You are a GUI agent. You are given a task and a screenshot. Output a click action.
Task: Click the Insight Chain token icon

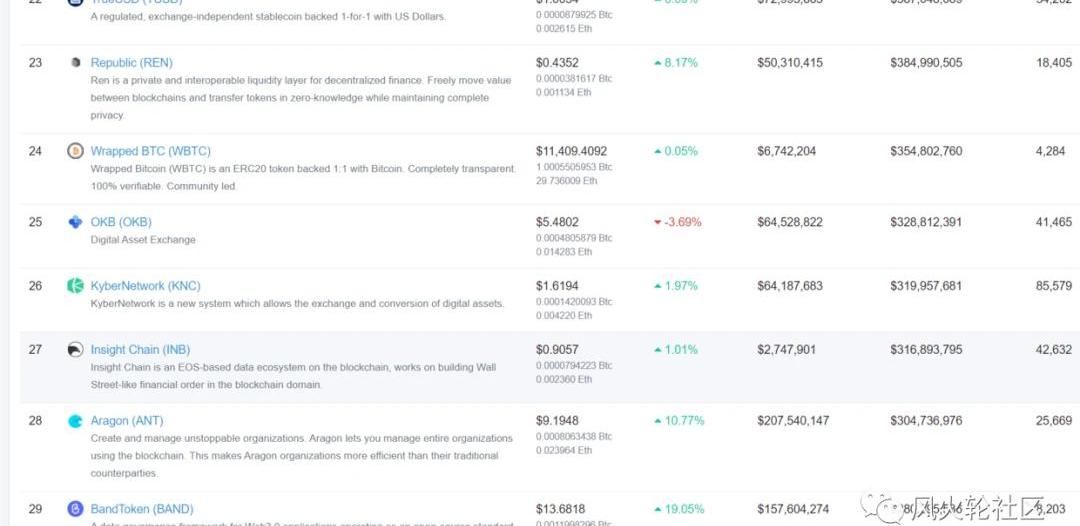coord(75,350)
